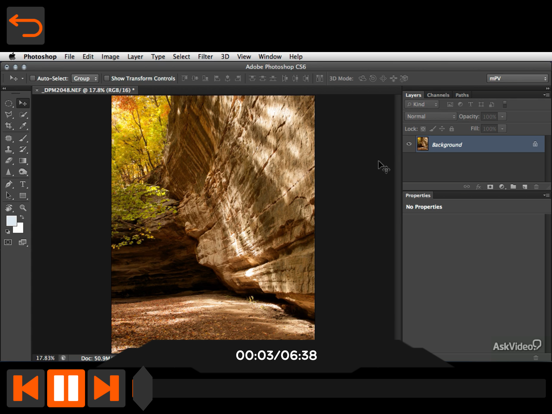
Task: Open the mPV workspace dropdown
Action: [x=518, y=79]
